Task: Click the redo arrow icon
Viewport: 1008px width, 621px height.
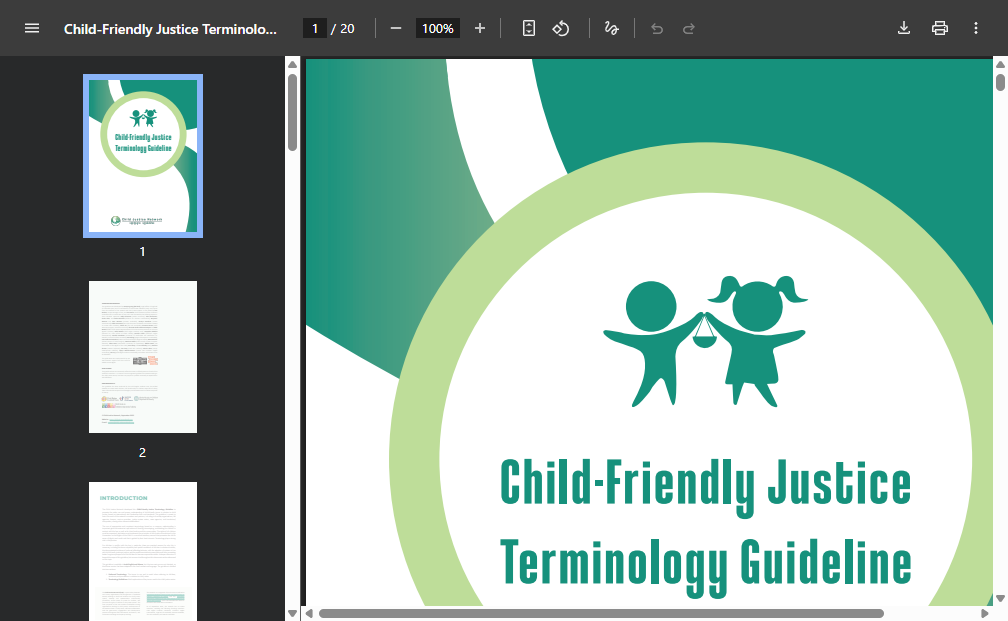Action: (x=688, y=28)
